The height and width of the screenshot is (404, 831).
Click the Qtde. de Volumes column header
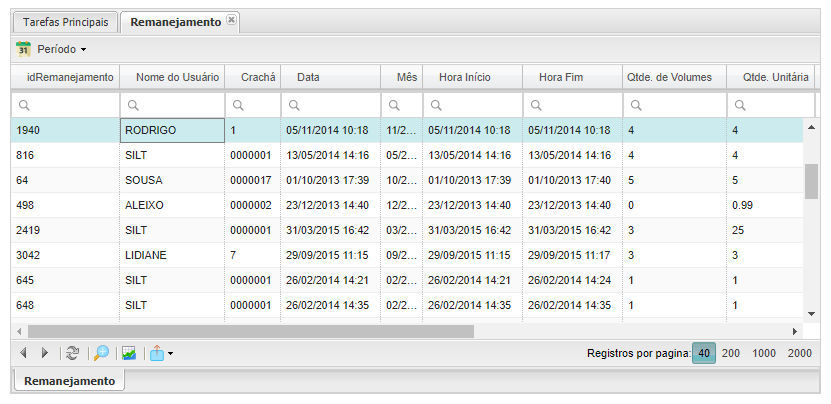675,77
